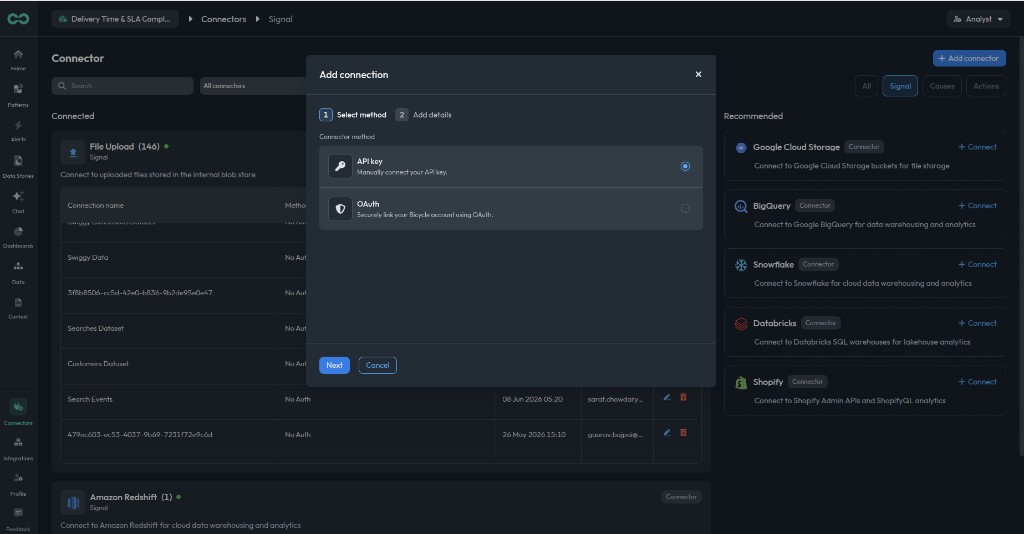Connect to Google Cloud Storage

[977, 147]
